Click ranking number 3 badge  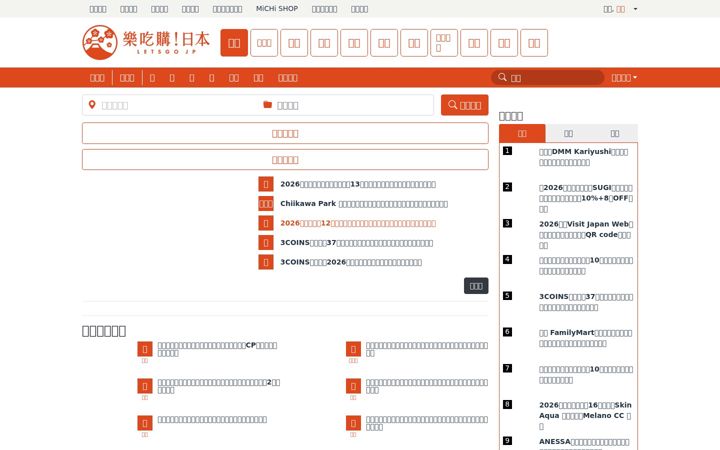tap(507, 223)
